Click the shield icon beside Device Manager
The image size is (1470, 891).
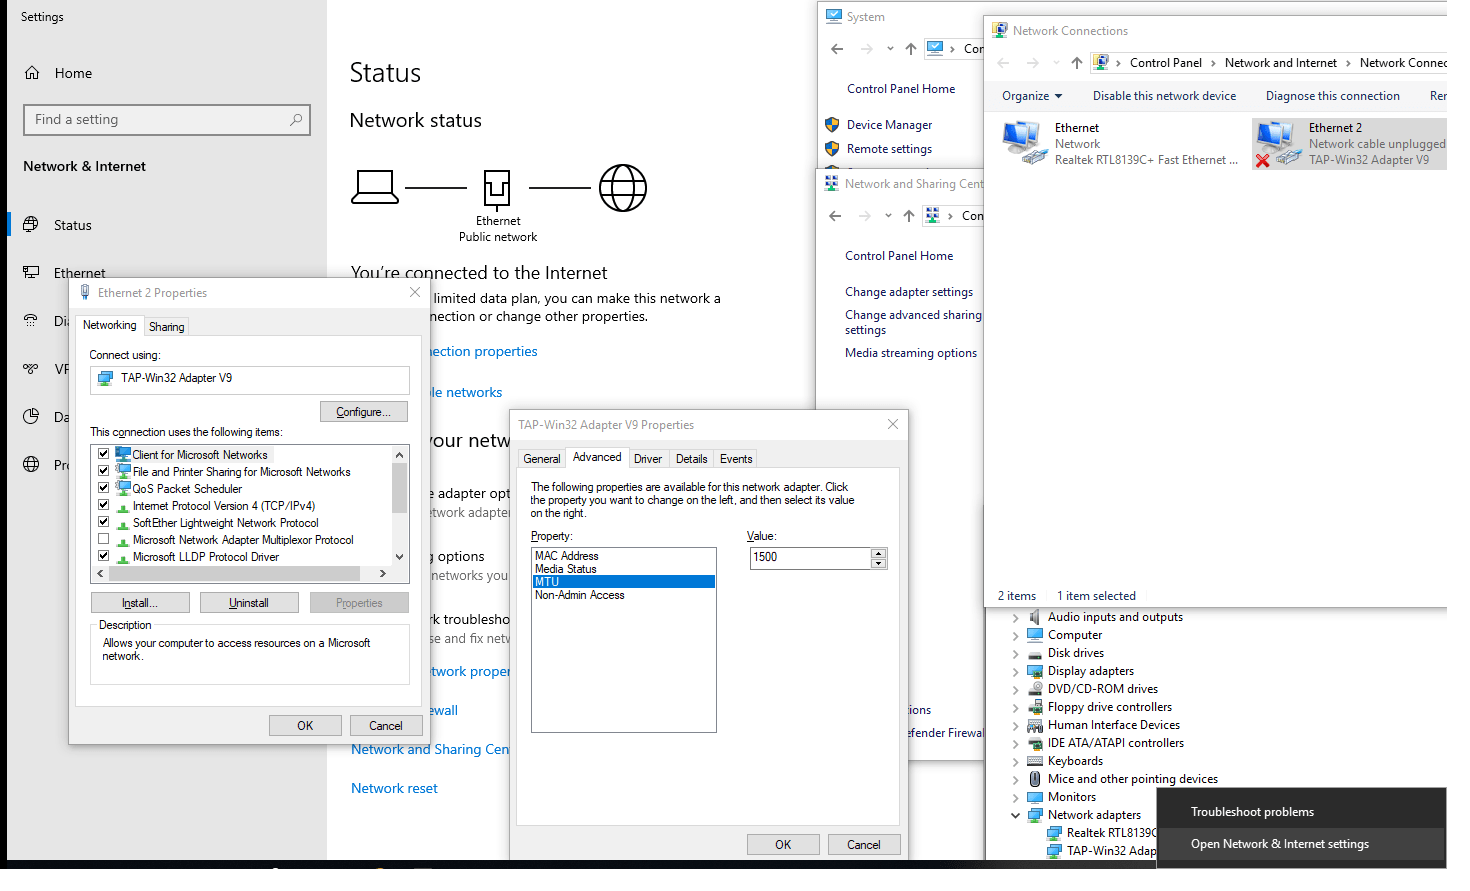(x=832, y=125)
